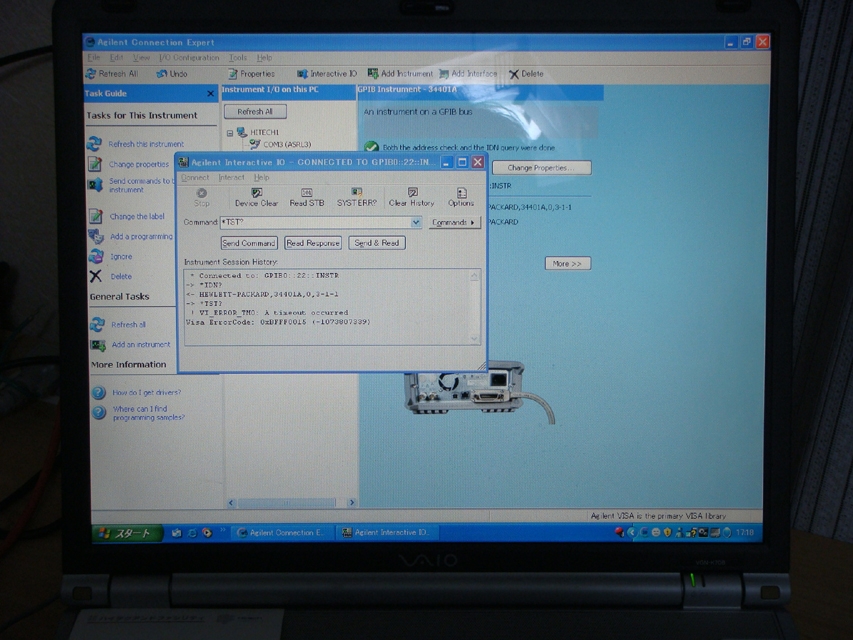Click the Add an instrument link
The height and width of the screenshot is (640, 853).
(141, 344)
